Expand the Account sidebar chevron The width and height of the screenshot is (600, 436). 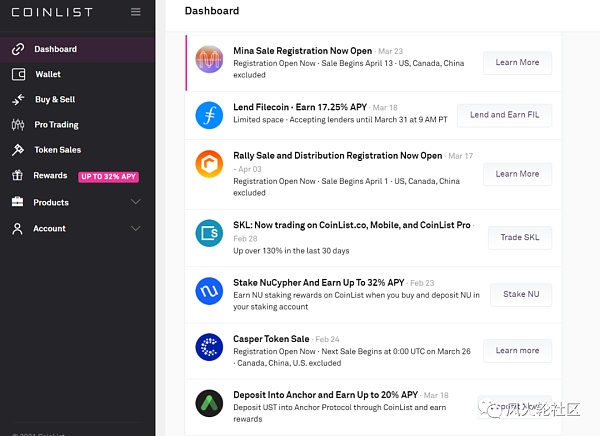136,228
